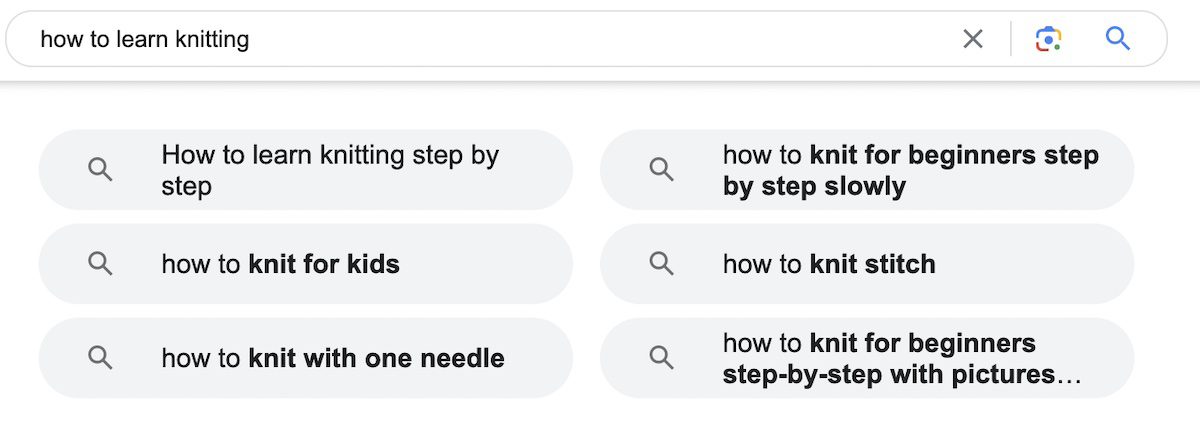Click magnifier icon beside 'how to knit for kids'
1200x442 pixels.
(100, 264)
